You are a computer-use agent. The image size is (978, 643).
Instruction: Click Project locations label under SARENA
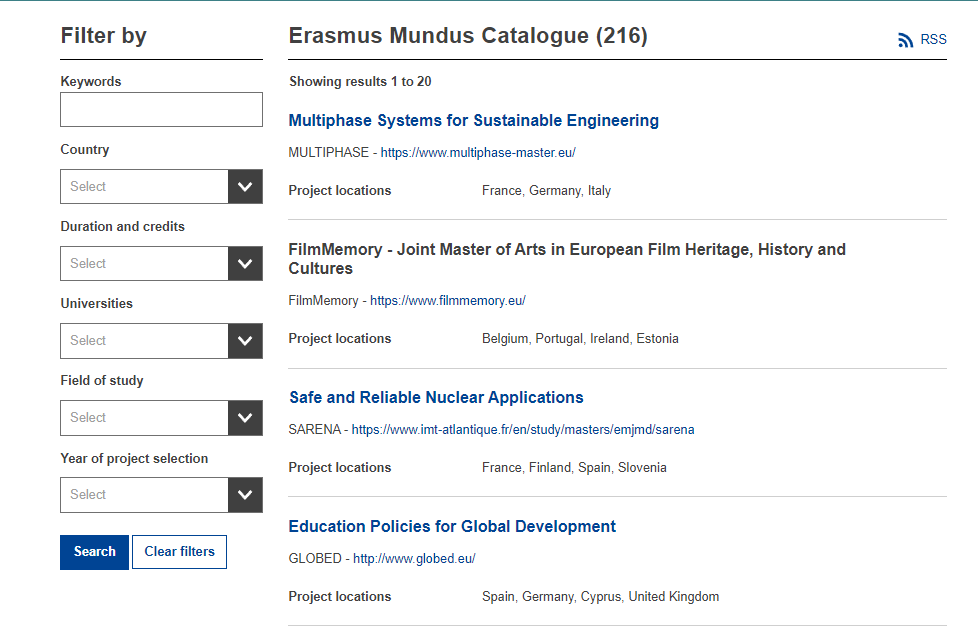(x=339, y=468)
